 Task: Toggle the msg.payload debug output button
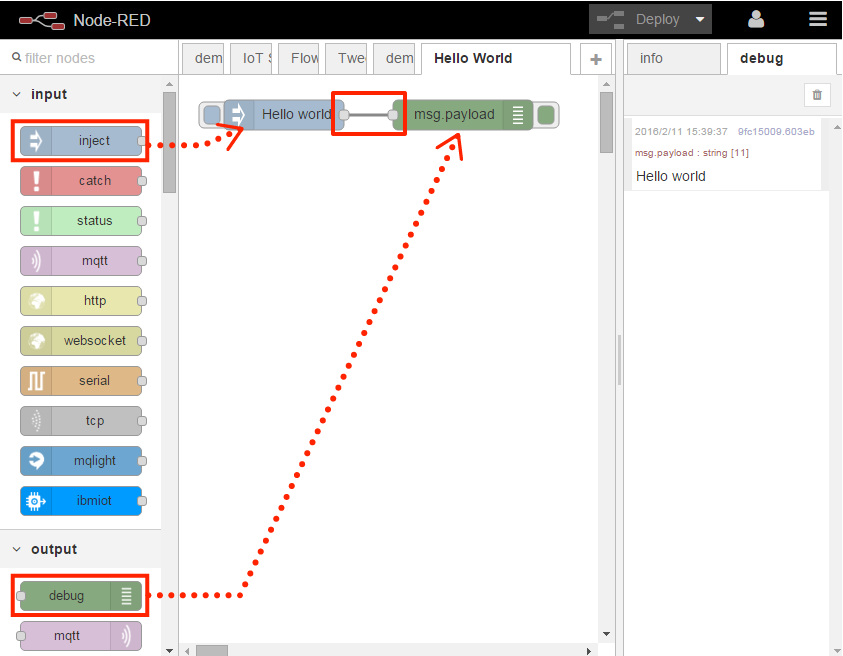click(546, 115)
